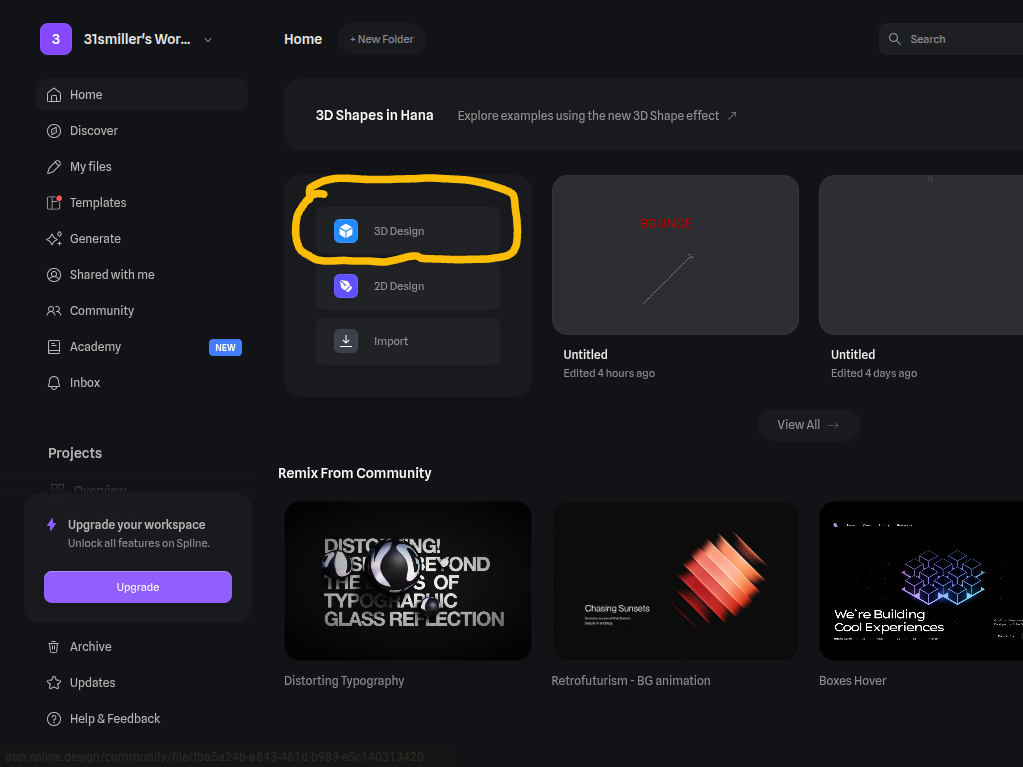Click the Academy book icon

[x=54, y=347]
